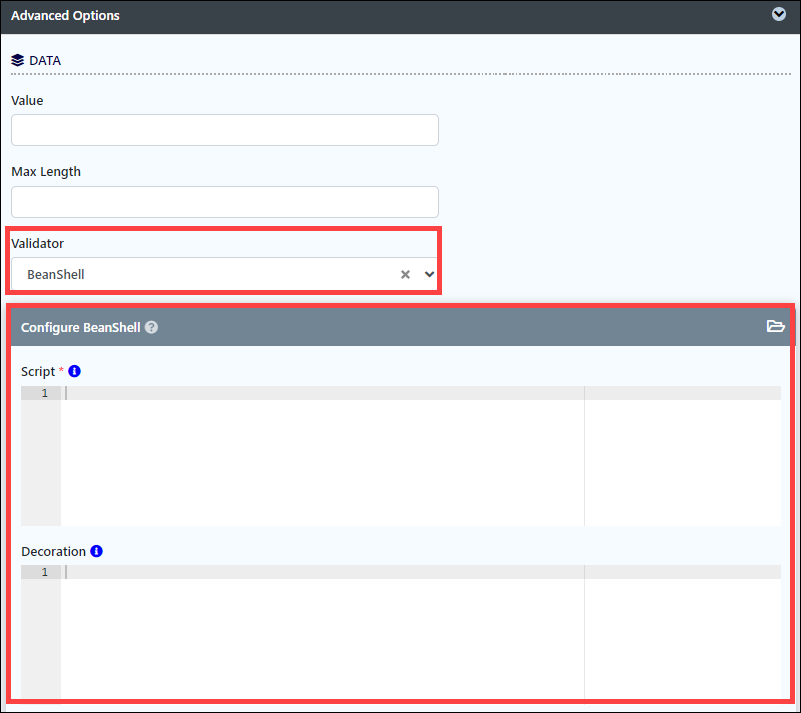The height and width of the screenshot is (713, 801).
Task: Click the open folder icon in BeanShell header
Action: click(775, 326)
